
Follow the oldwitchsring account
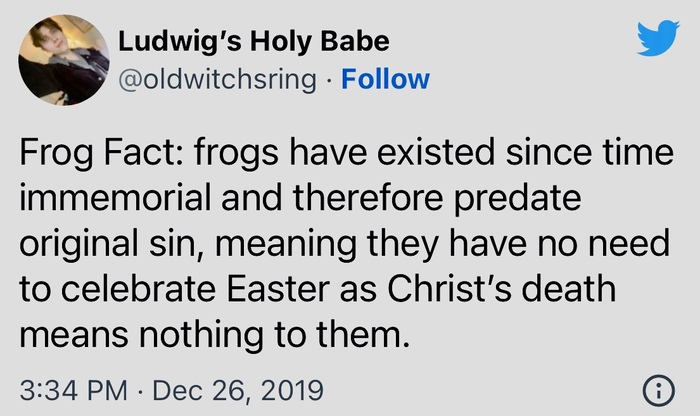(x=385, y=79)
